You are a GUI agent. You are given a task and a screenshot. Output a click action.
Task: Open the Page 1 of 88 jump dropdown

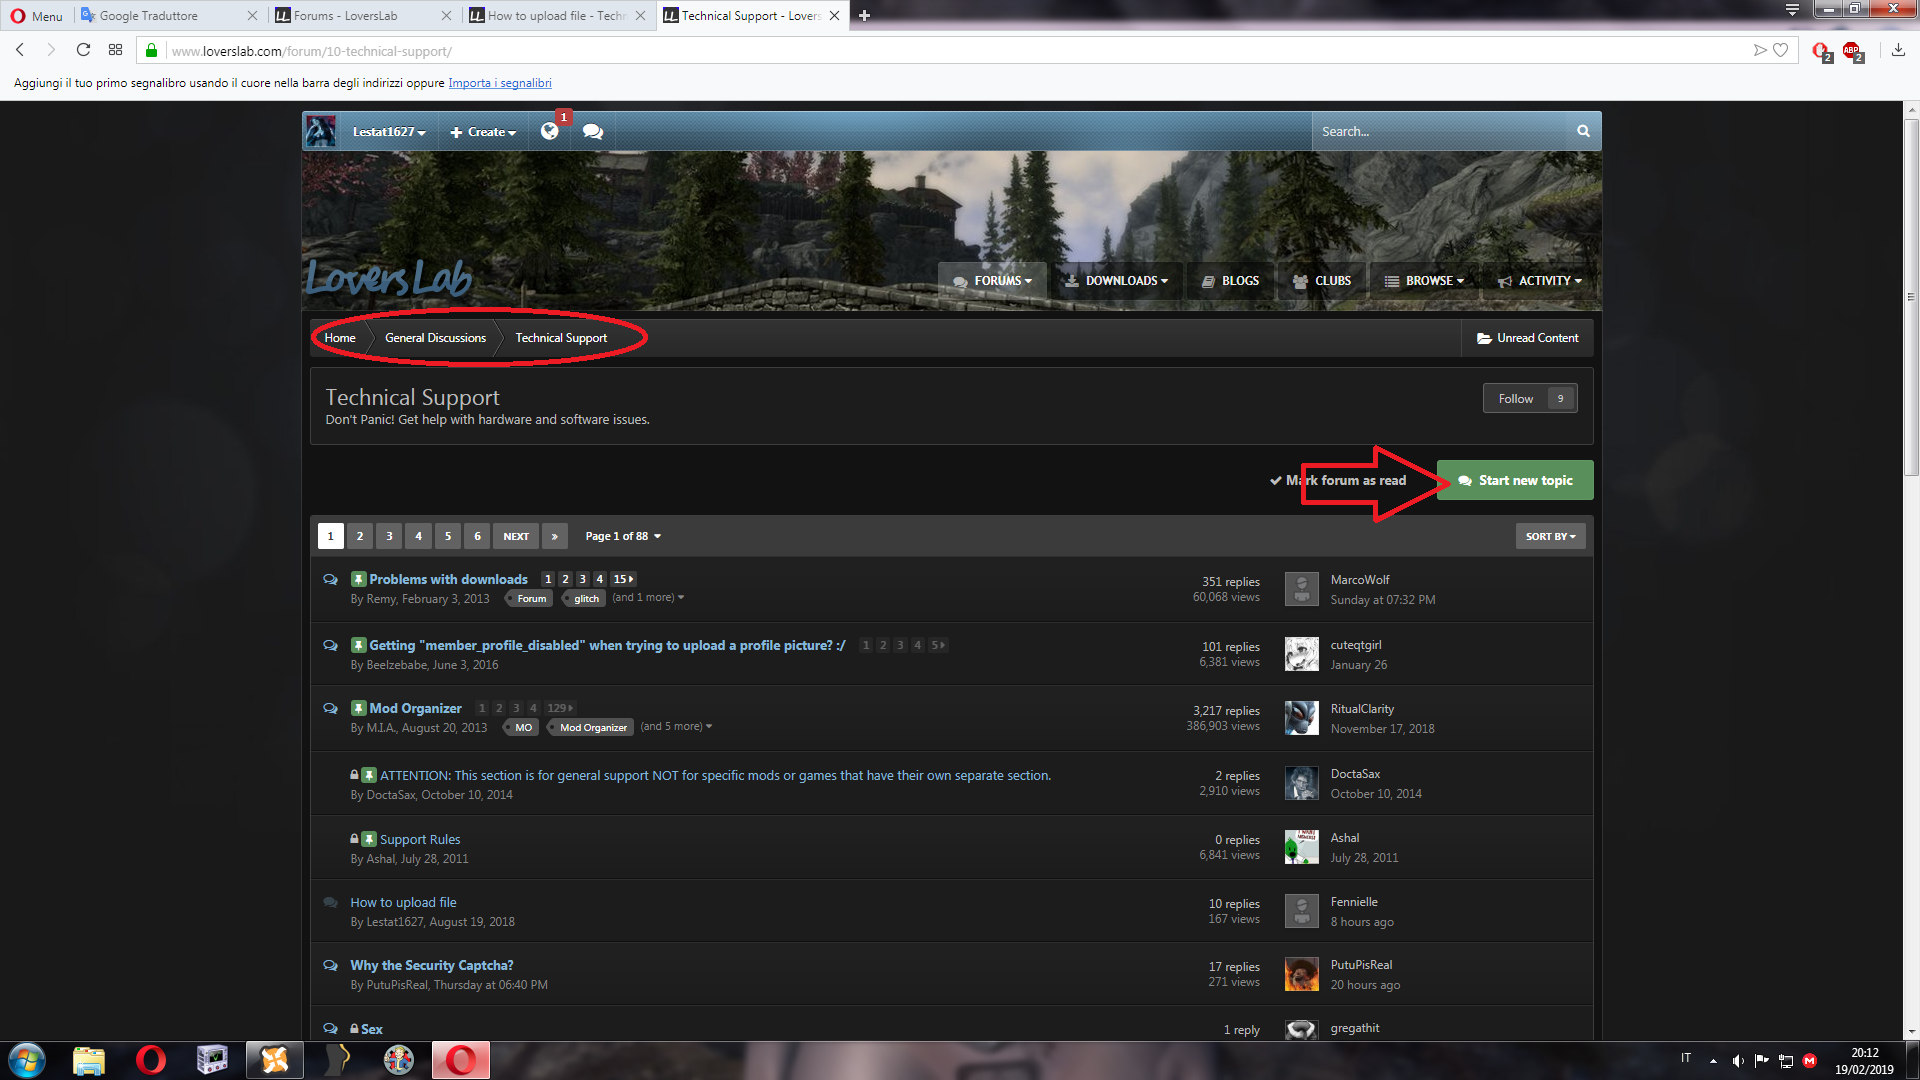pyautogui.click(x=623, y=536)
